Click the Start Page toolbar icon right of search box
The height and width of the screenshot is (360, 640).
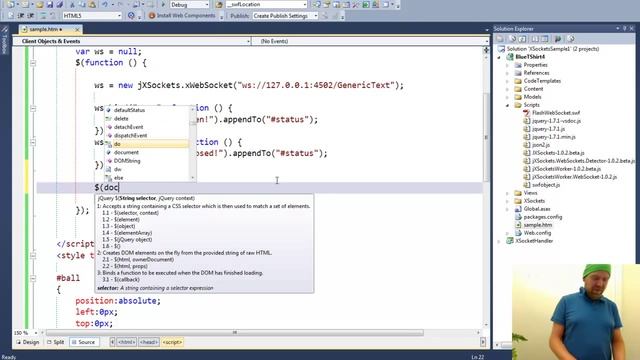317,4
